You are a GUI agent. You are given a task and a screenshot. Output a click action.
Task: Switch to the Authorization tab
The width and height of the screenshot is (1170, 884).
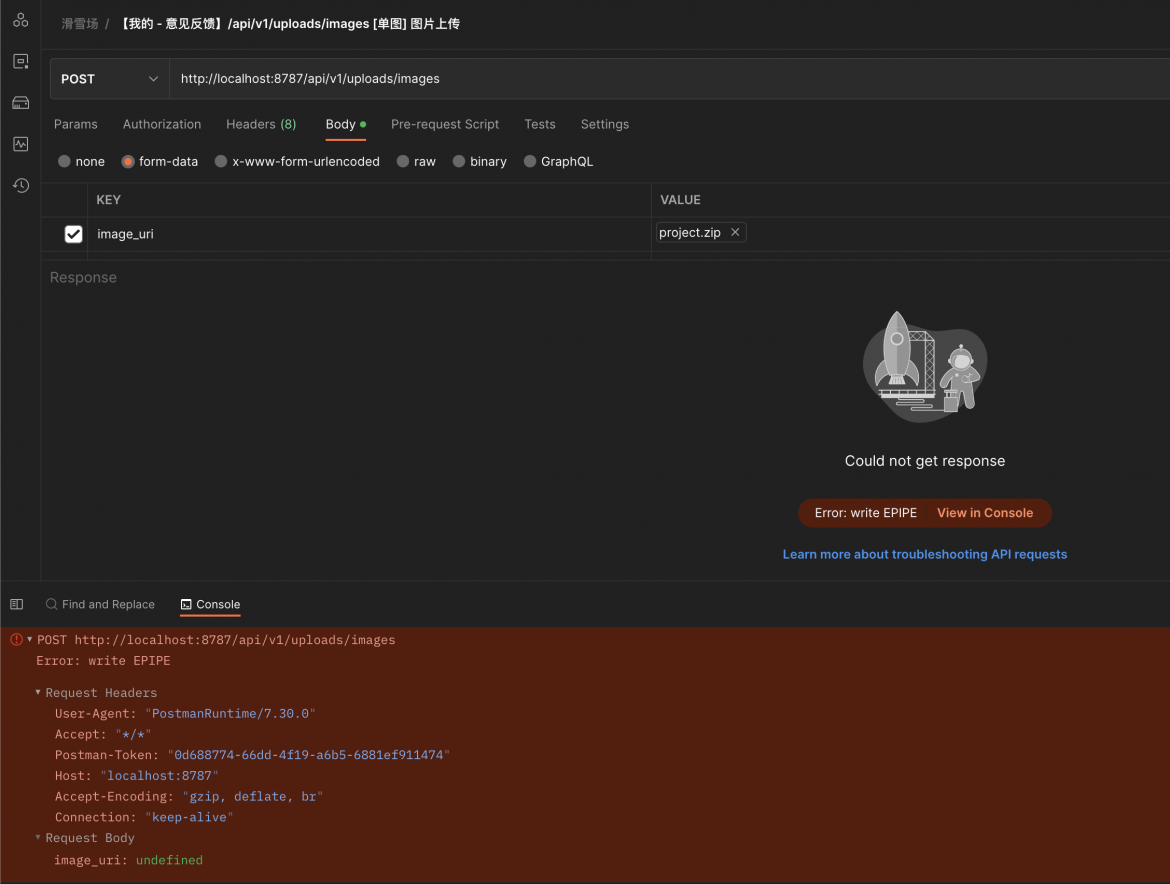[162, 124]
